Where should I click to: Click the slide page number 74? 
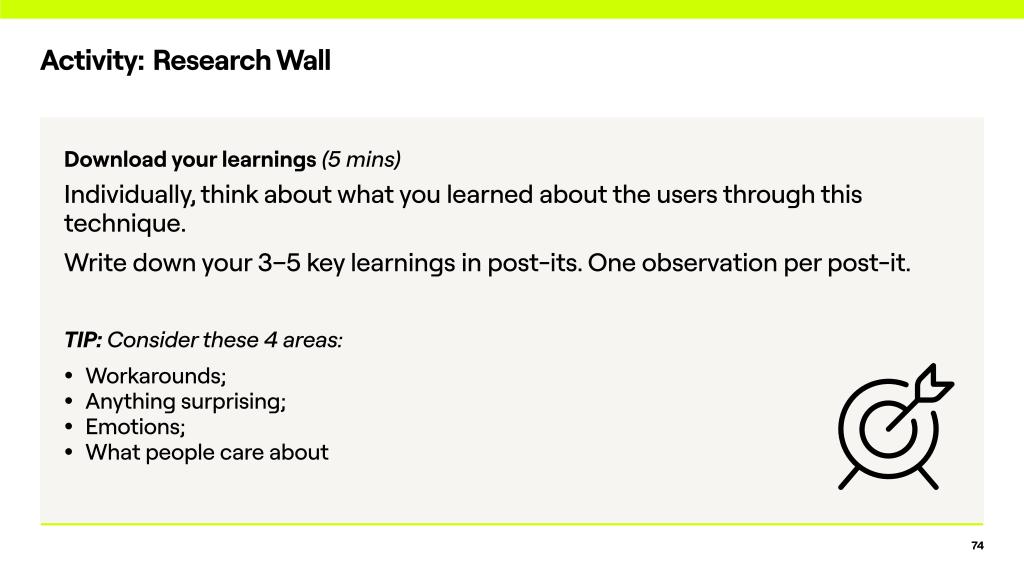point(977,545)
